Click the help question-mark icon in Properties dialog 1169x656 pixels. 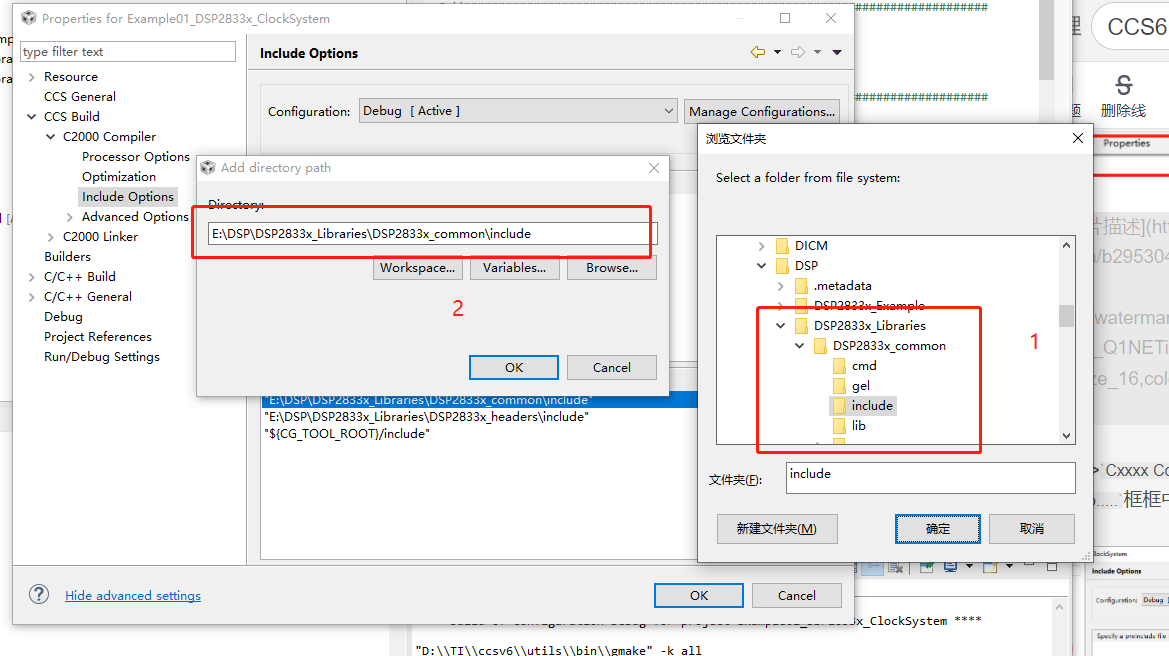pyautogui.click(x=38, y=594)
